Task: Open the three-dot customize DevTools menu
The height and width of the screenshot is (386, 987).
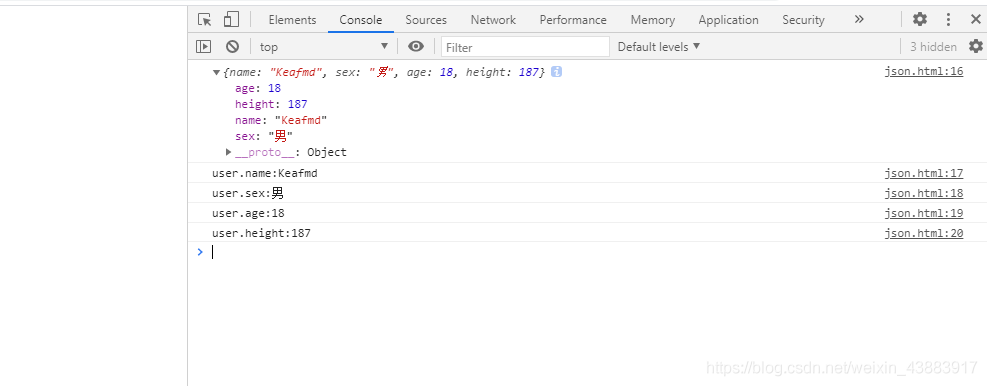Action: click(x=949, y=20)
